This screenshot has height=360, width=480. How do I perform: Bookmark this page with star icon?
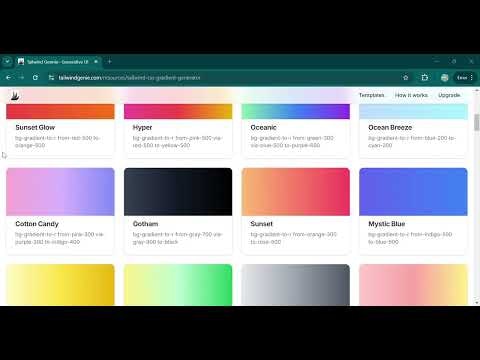[406, 78]
